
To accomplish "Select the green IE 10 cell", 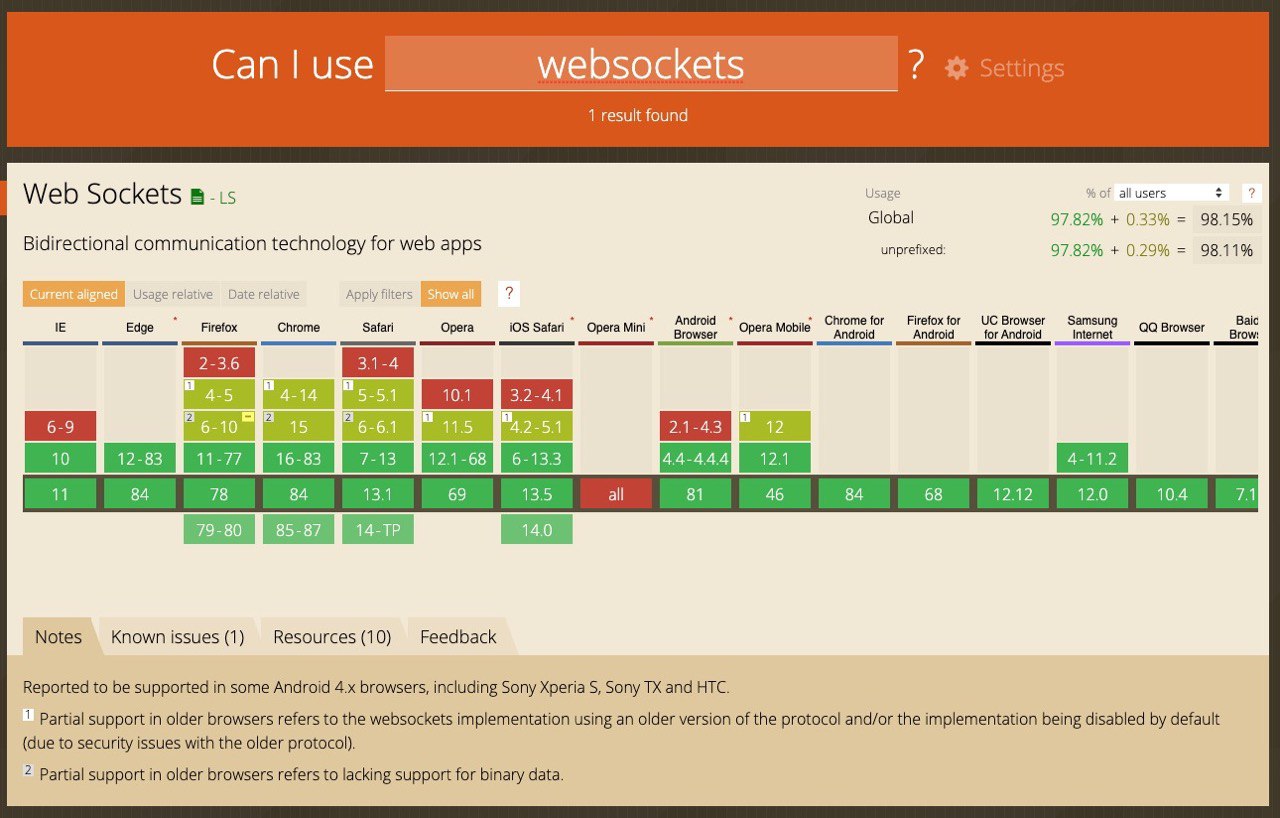I will (x=61, y=458).
